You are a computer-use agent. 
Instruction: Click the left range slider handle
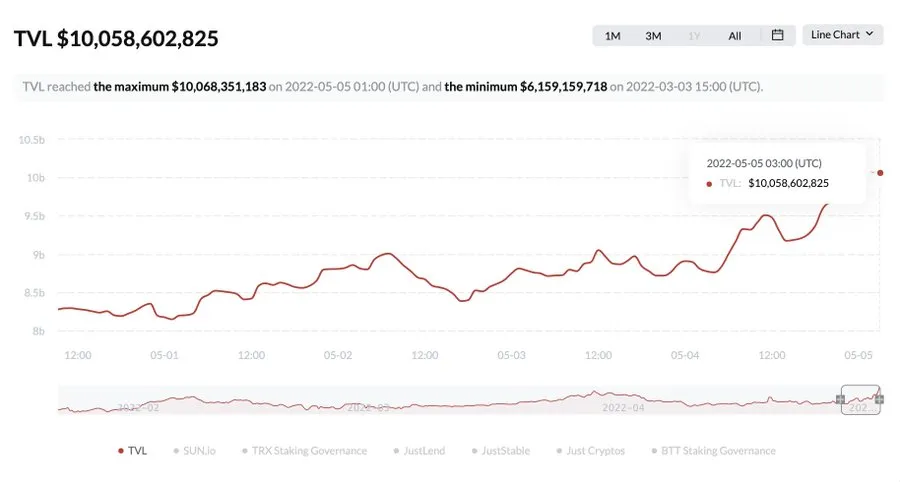click(840, 399)
